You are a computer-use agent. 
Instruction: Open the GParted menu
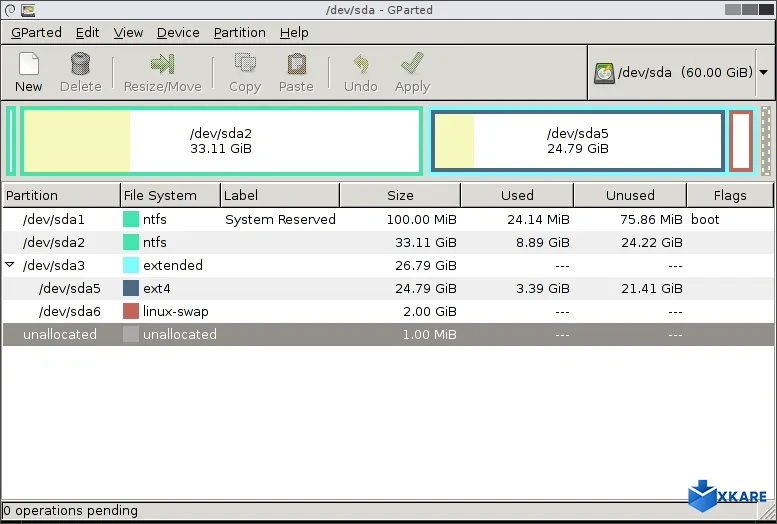point(36,32)
